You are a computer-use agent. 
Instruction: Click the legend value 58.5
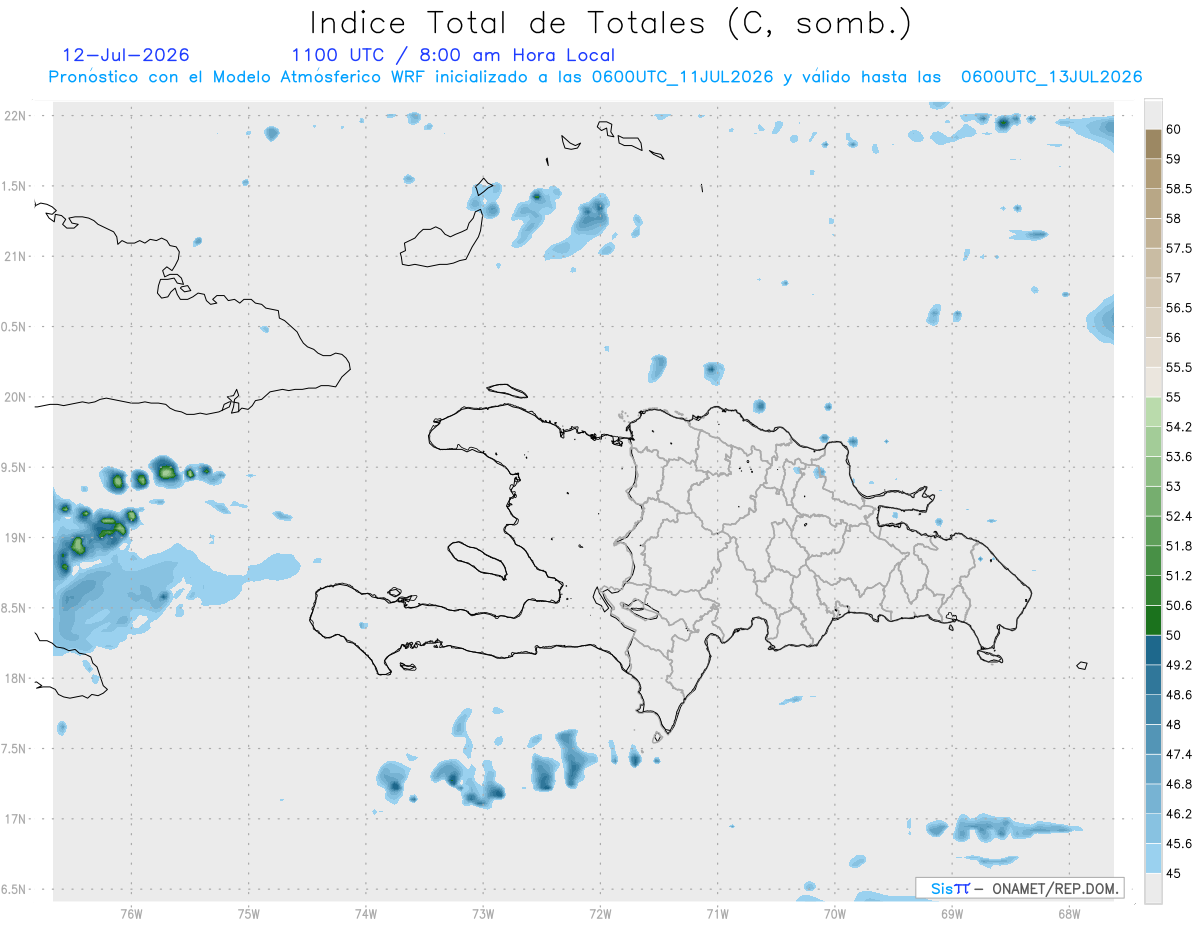(1179, 189)
